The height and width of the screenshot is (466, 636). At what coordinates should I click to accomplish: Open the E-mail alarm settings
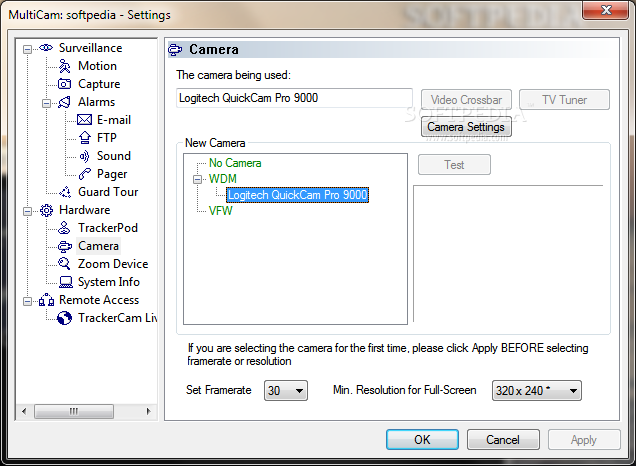pyautogui.click(x=114, y=120)
